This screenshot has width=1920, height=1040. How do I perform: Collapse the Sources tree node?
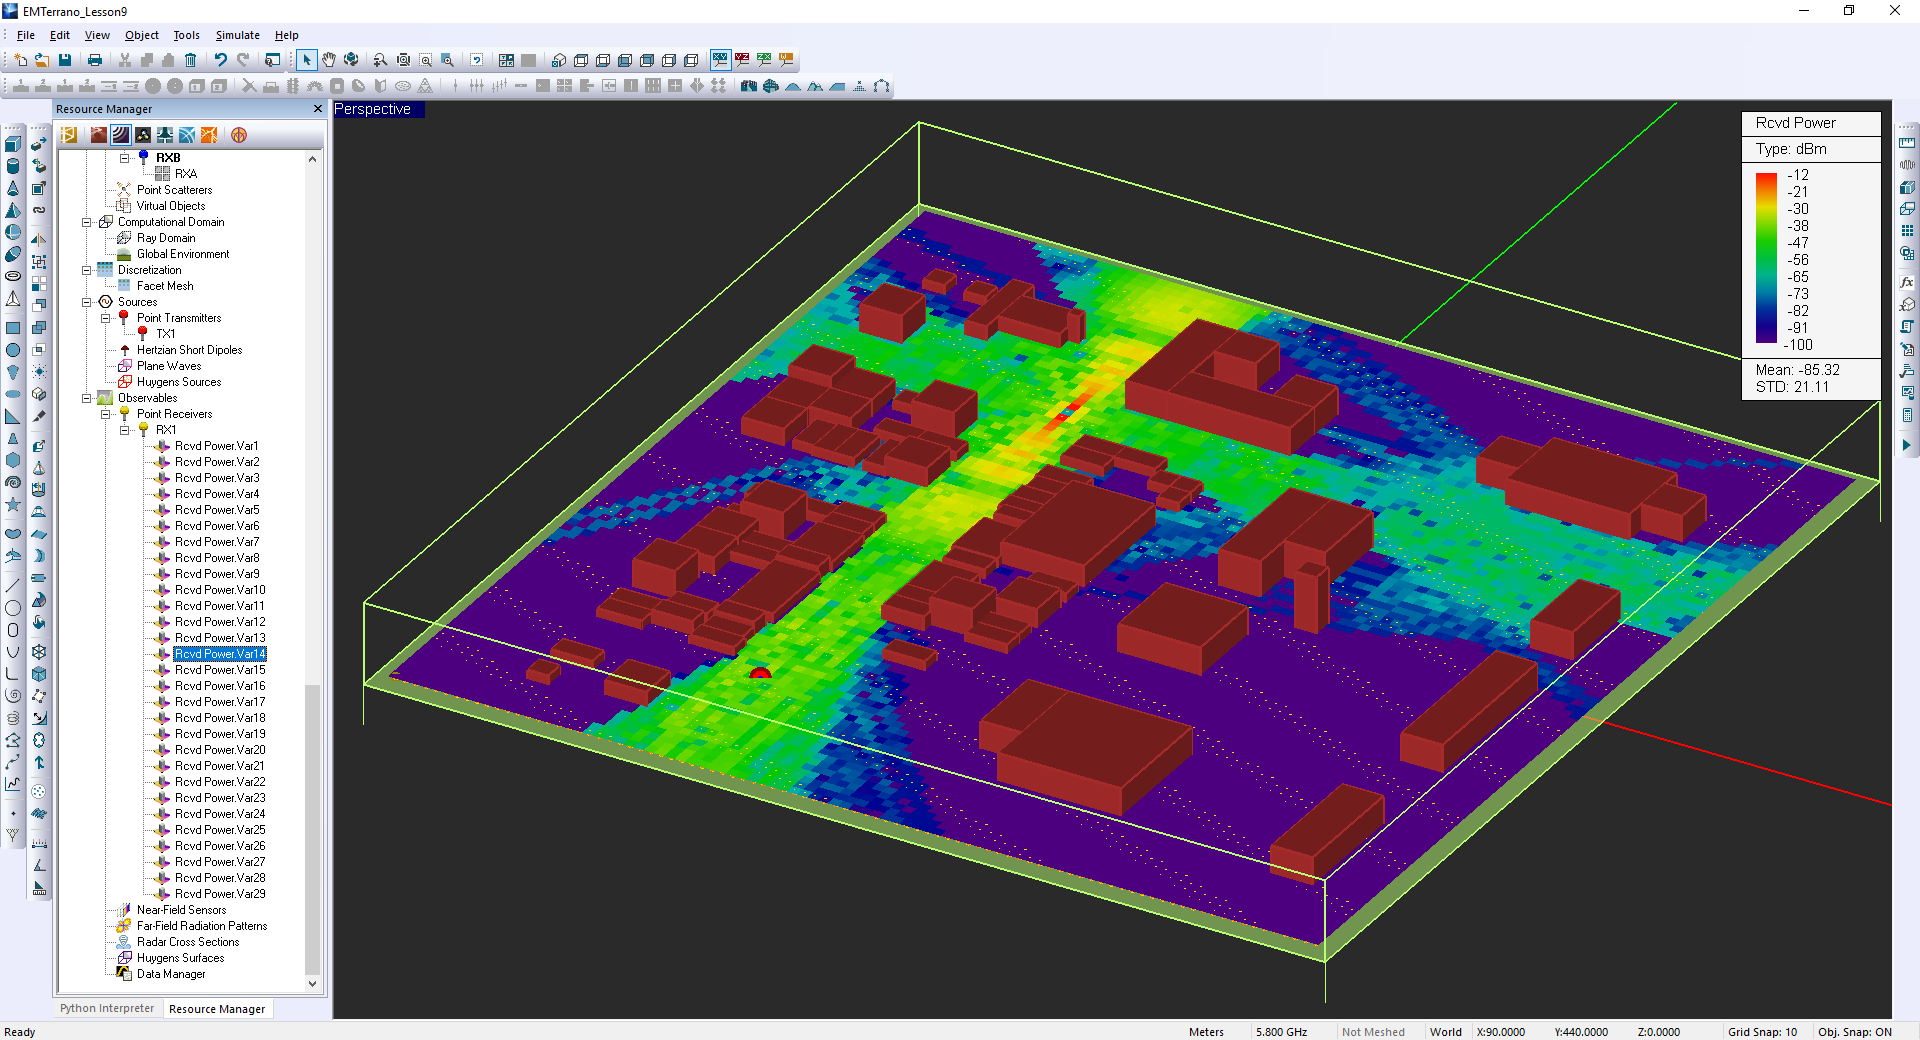[x=87, y=302]
